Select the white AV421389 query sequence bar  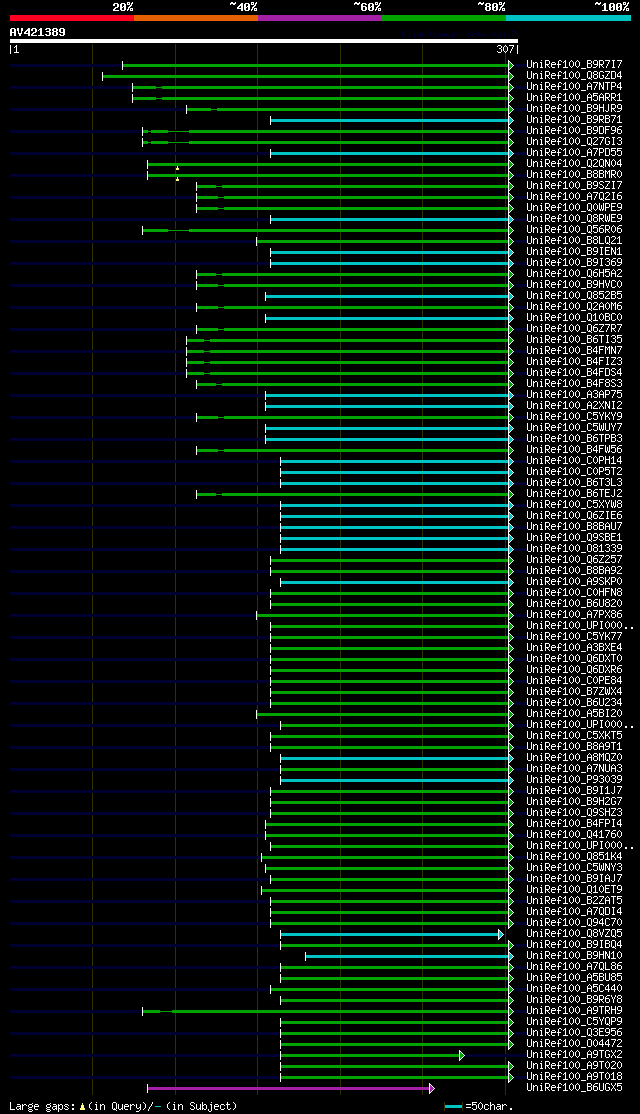coord(264,41)
